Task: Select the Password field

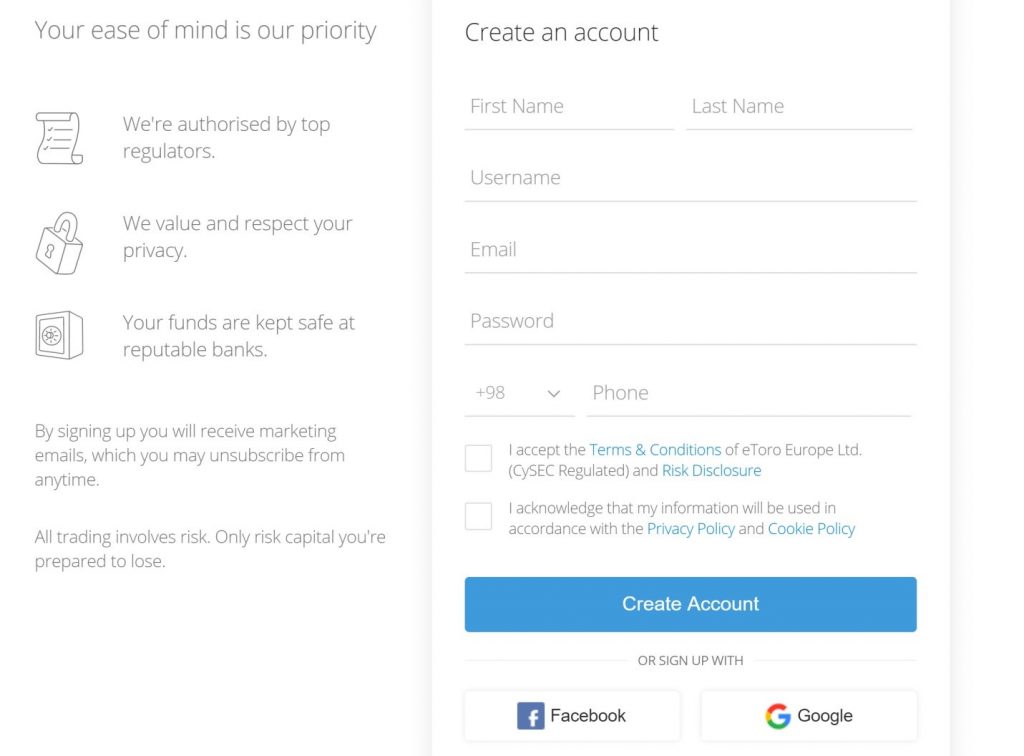Action: click(x=690, y=321)
